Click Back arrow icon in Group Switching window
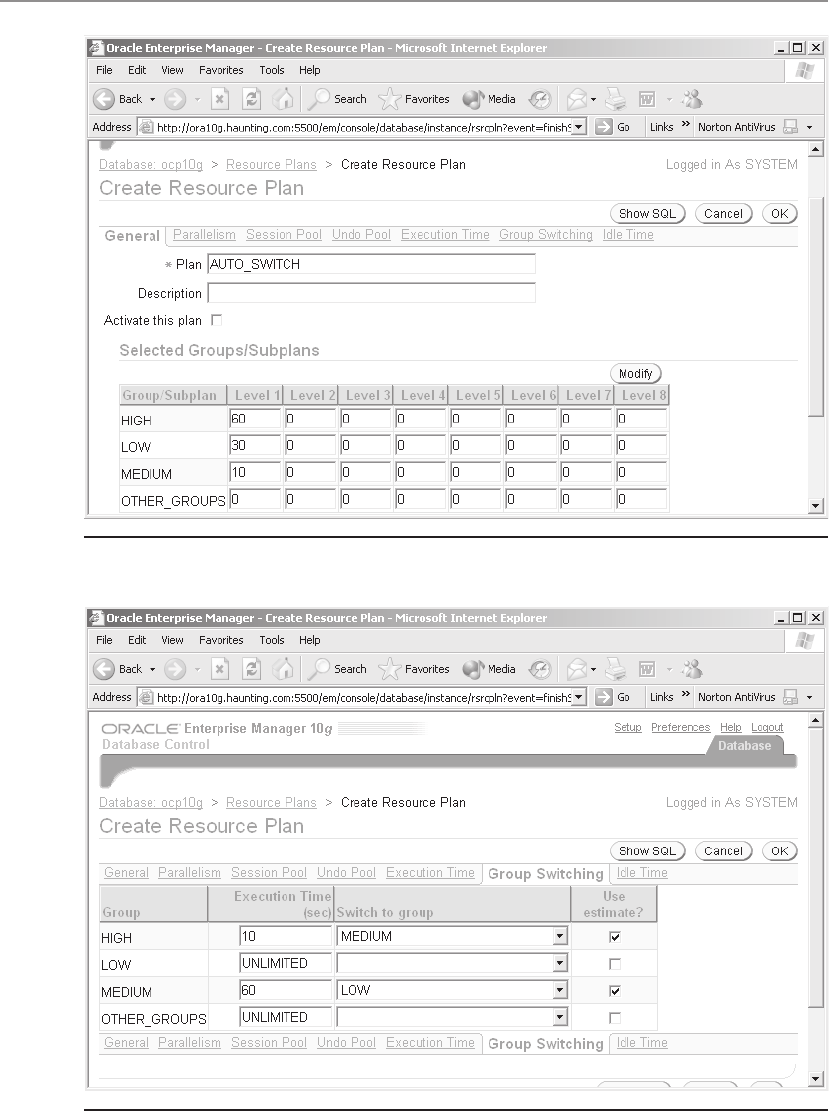 click(x=104, y=669)
